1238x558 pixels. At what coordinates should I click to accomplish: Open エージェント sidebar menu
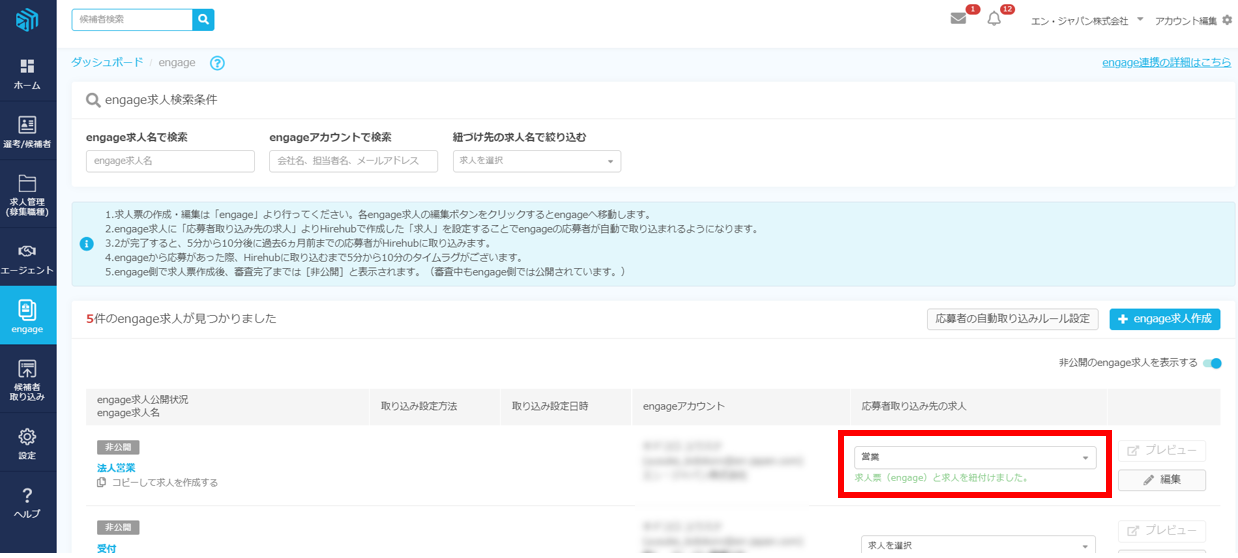click(27, 258)
